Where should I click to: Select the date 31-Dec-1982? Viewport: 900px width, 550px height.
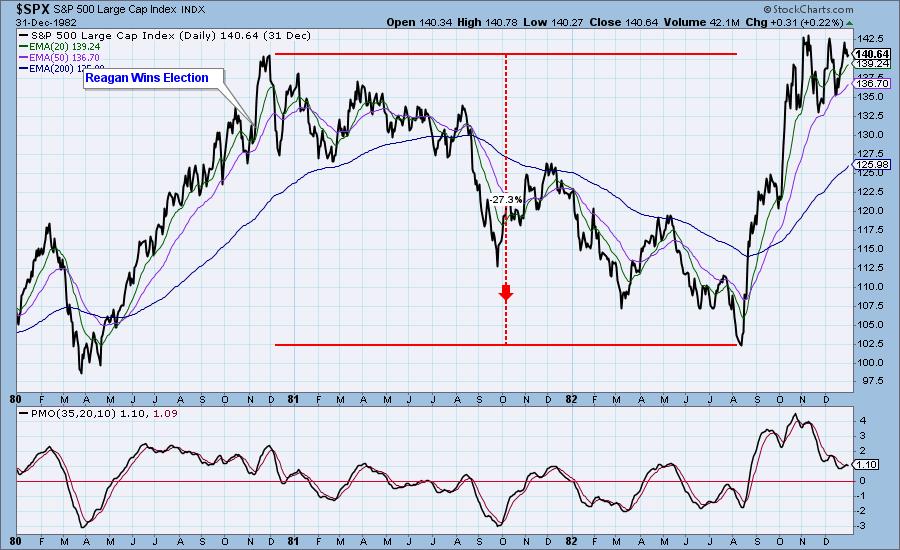point(46,22)
